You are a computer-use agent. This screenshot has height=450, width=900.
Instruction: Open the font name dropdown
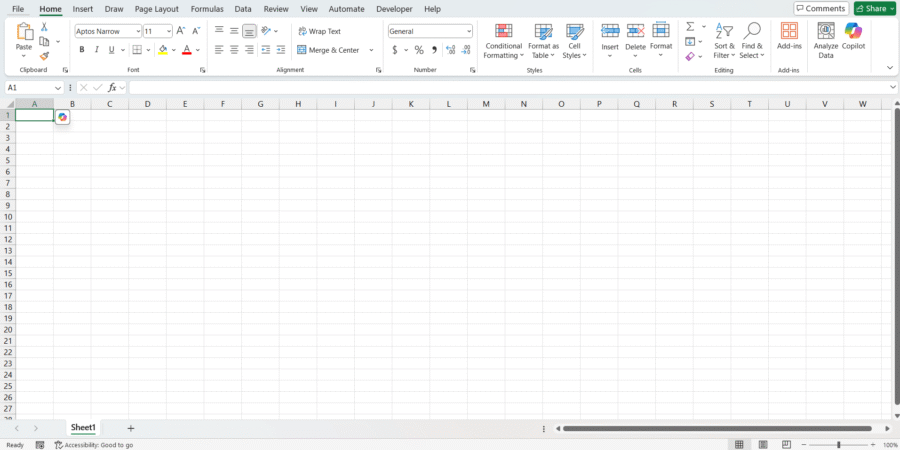[138, 32]
